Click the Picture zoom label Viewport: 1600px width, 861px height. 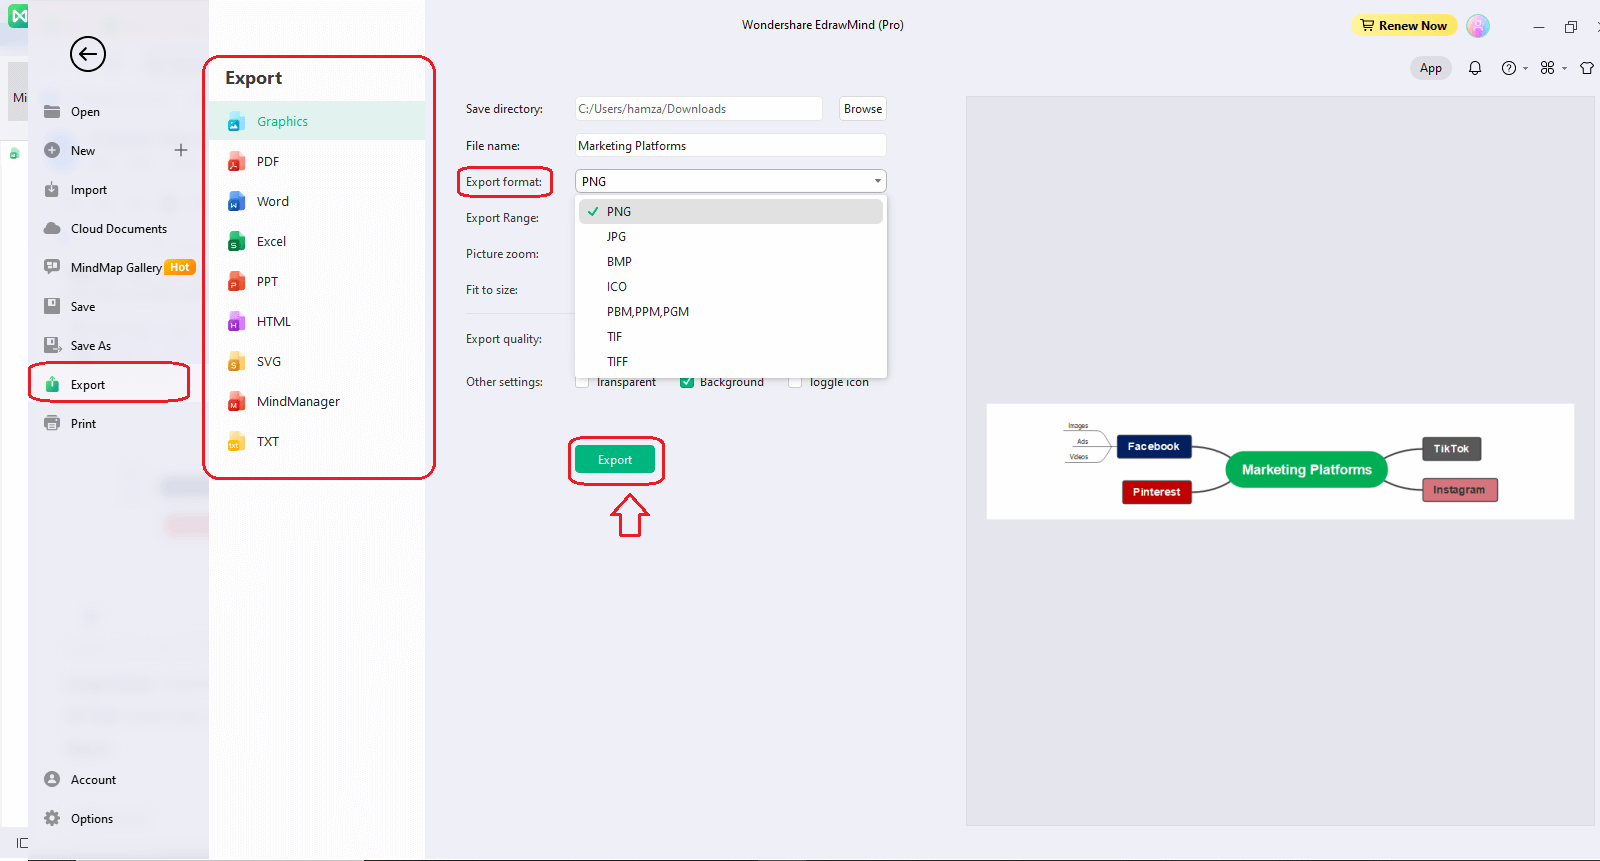click(502, 254)
